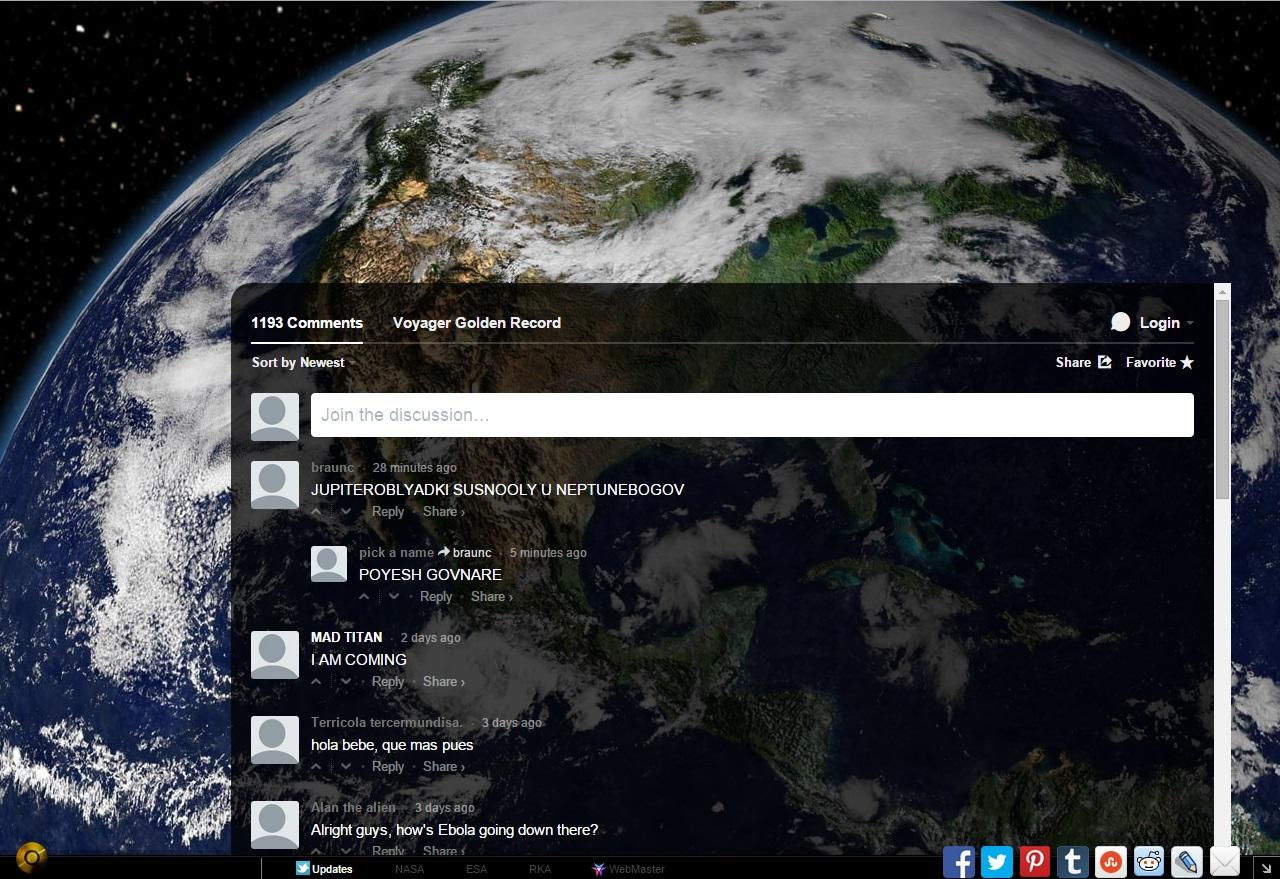Expand Share options on MAD TITAN's comment

coord(444,681)
